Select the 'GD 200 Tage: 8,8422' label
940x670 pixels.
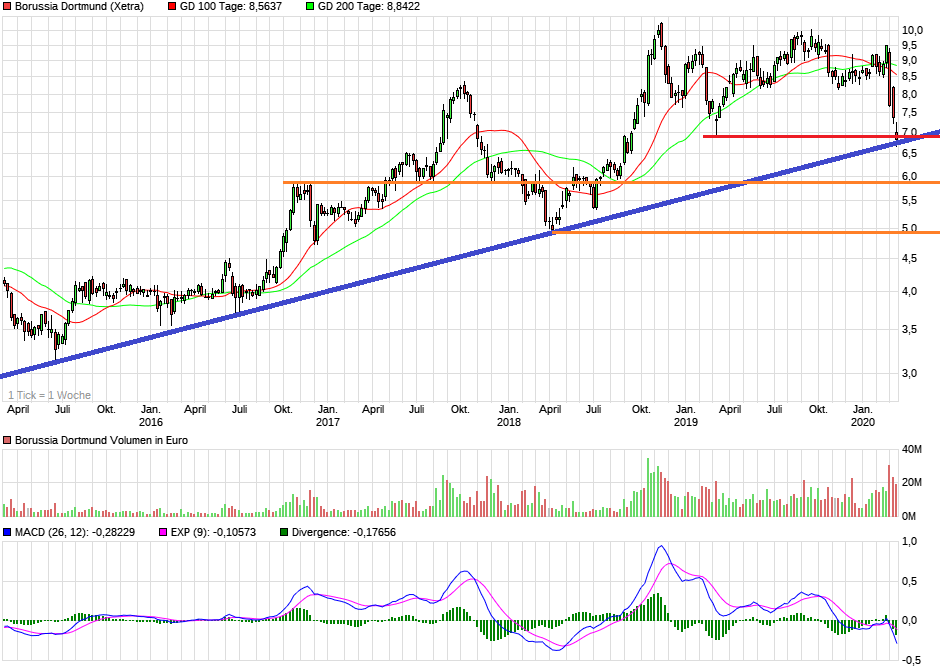point(369,7)
